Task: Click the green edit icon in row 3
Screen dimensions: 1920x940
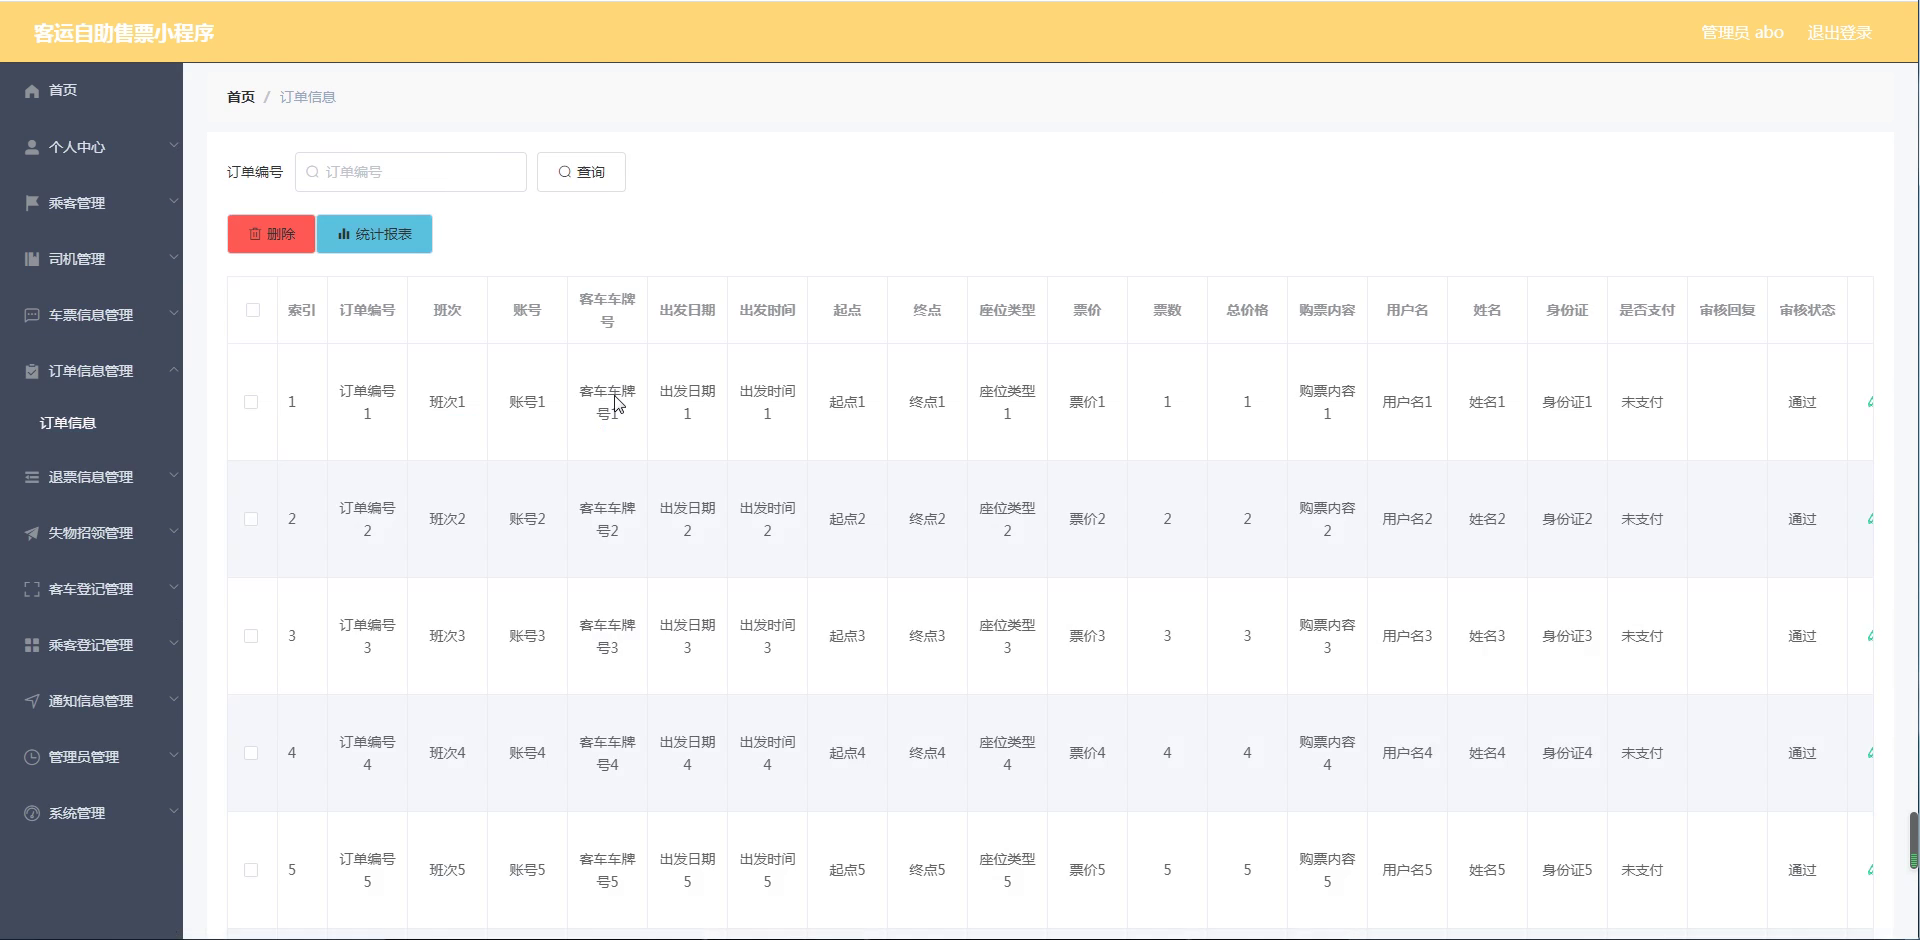Action: (1870, 636)
